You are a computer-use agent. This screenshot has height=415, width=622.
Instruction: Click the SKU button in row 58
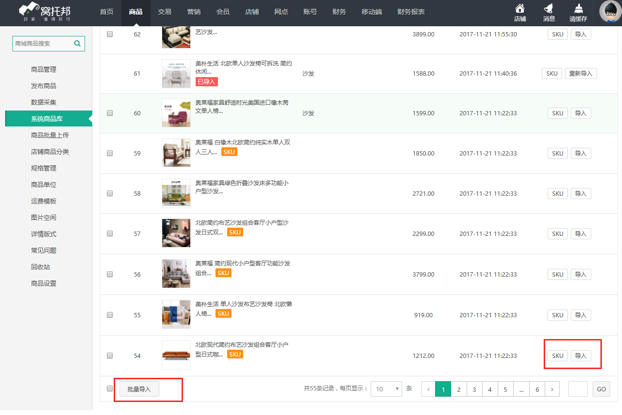(557, 193)
